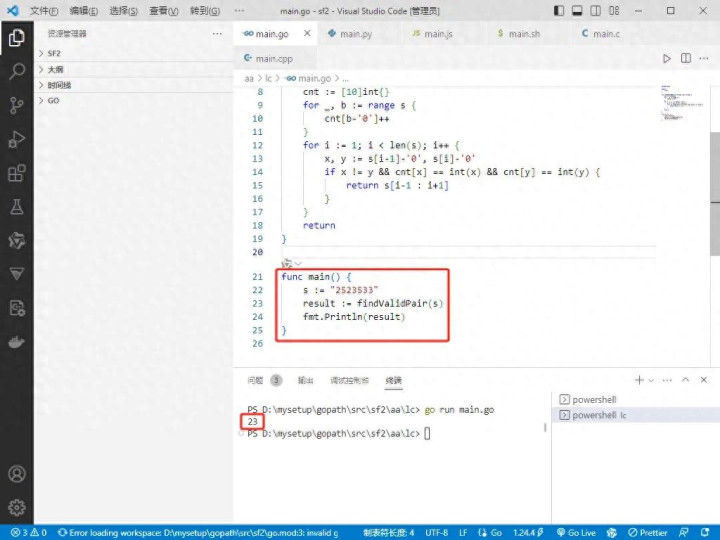Change UTF-8 encoding in status bar

pyautogui.click(x=436, y=533)
